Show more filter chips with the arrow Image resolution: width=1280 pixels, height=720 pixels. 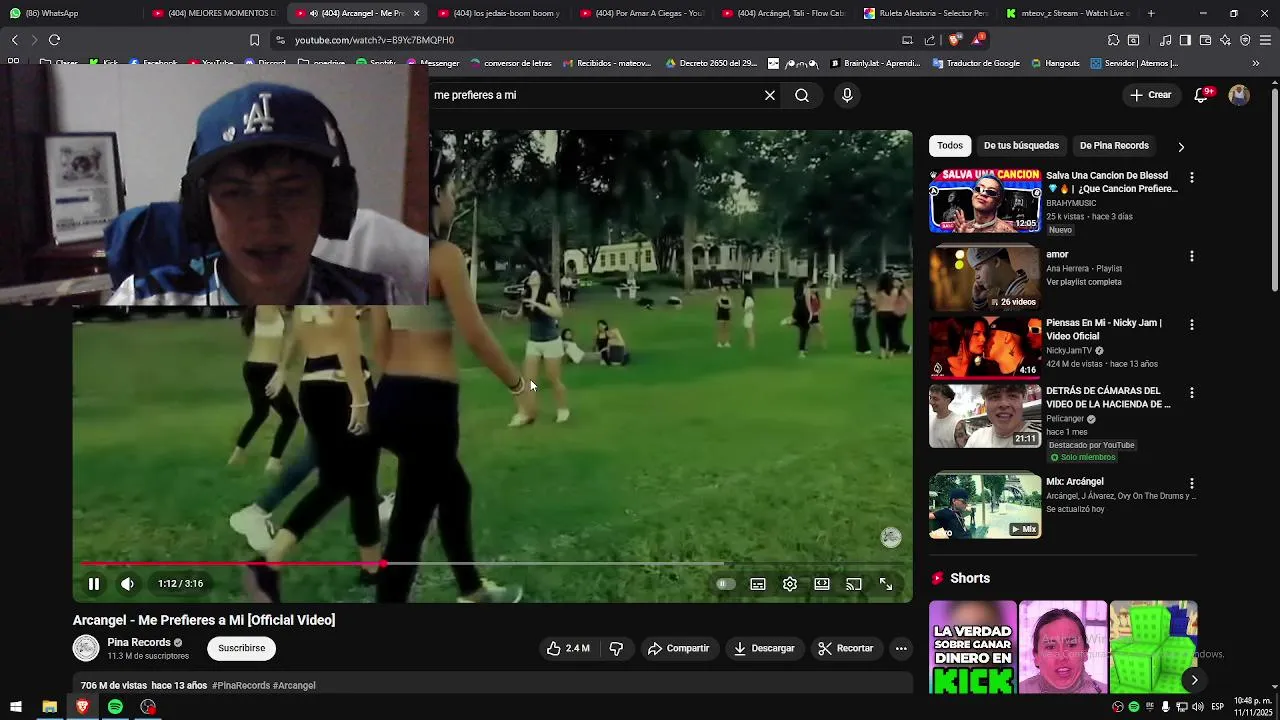point(1181,147)
